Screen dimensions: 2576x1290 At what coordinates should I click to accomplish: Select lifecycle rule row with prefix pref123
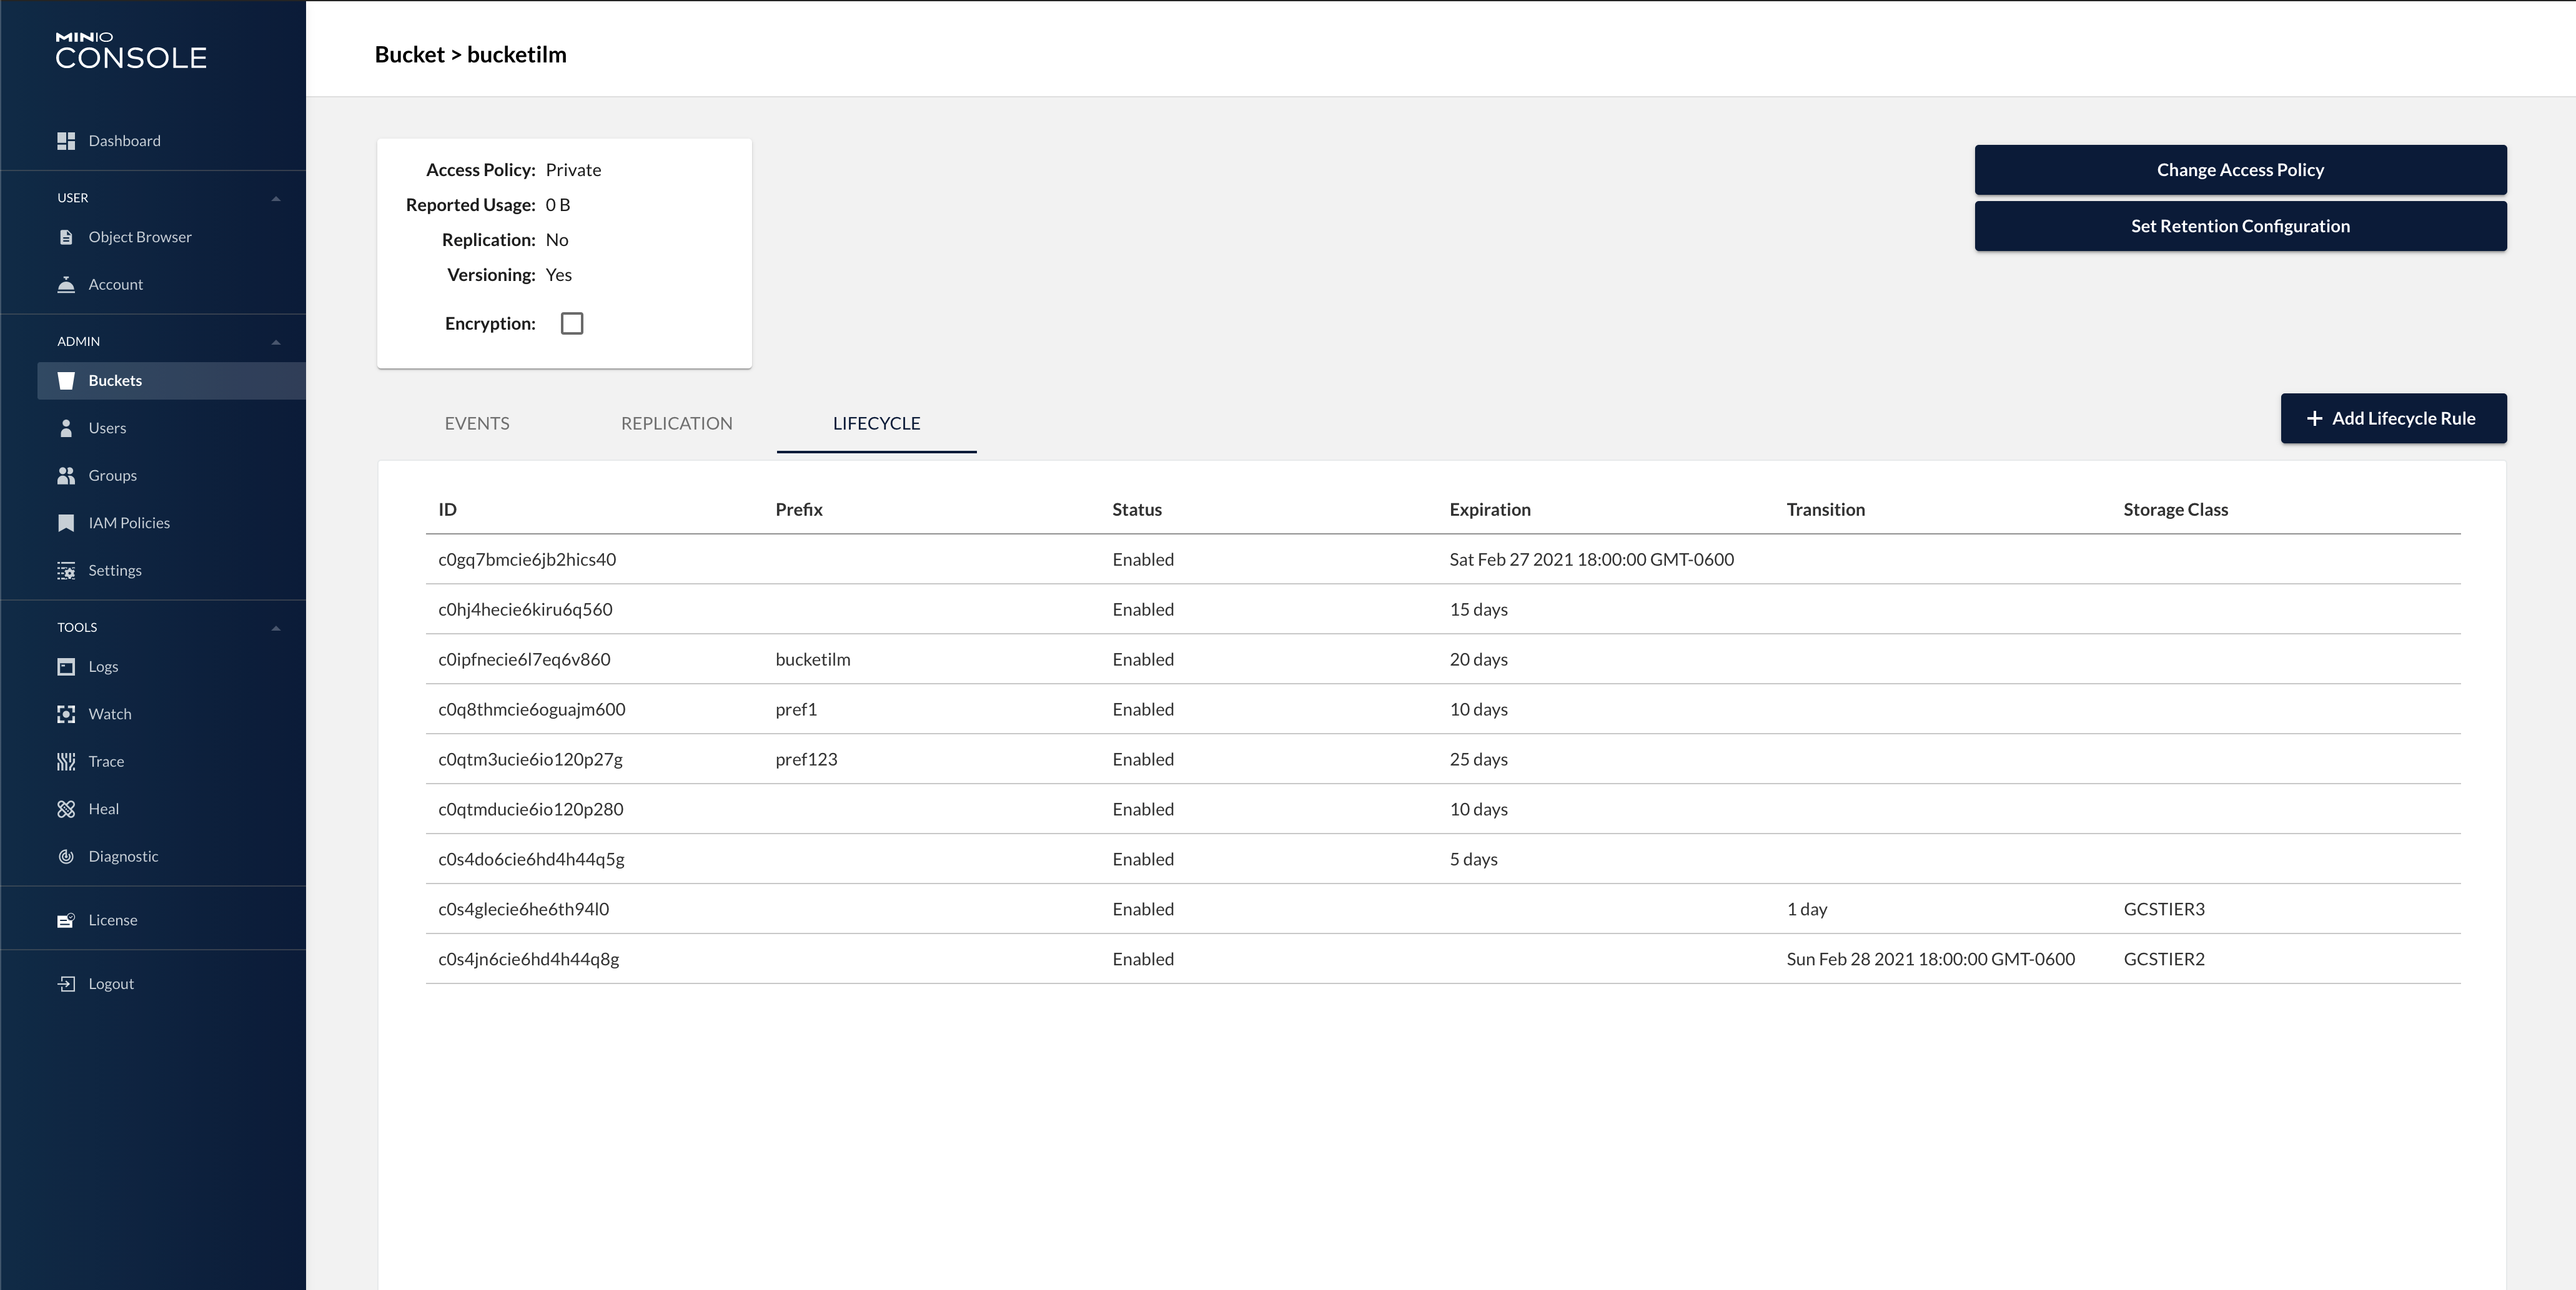pyautogui.click(x=806, y=759)
